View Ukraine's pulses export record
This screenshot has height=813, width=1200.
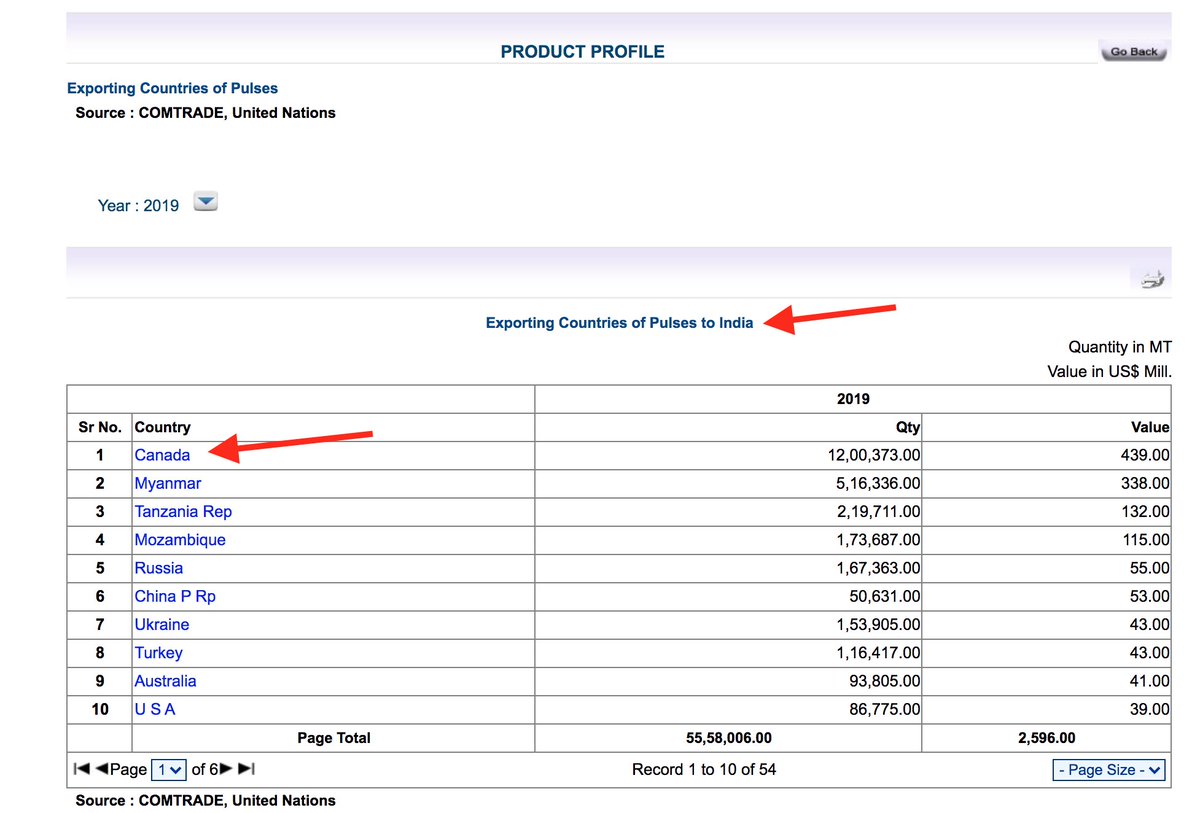pos(162,624)
